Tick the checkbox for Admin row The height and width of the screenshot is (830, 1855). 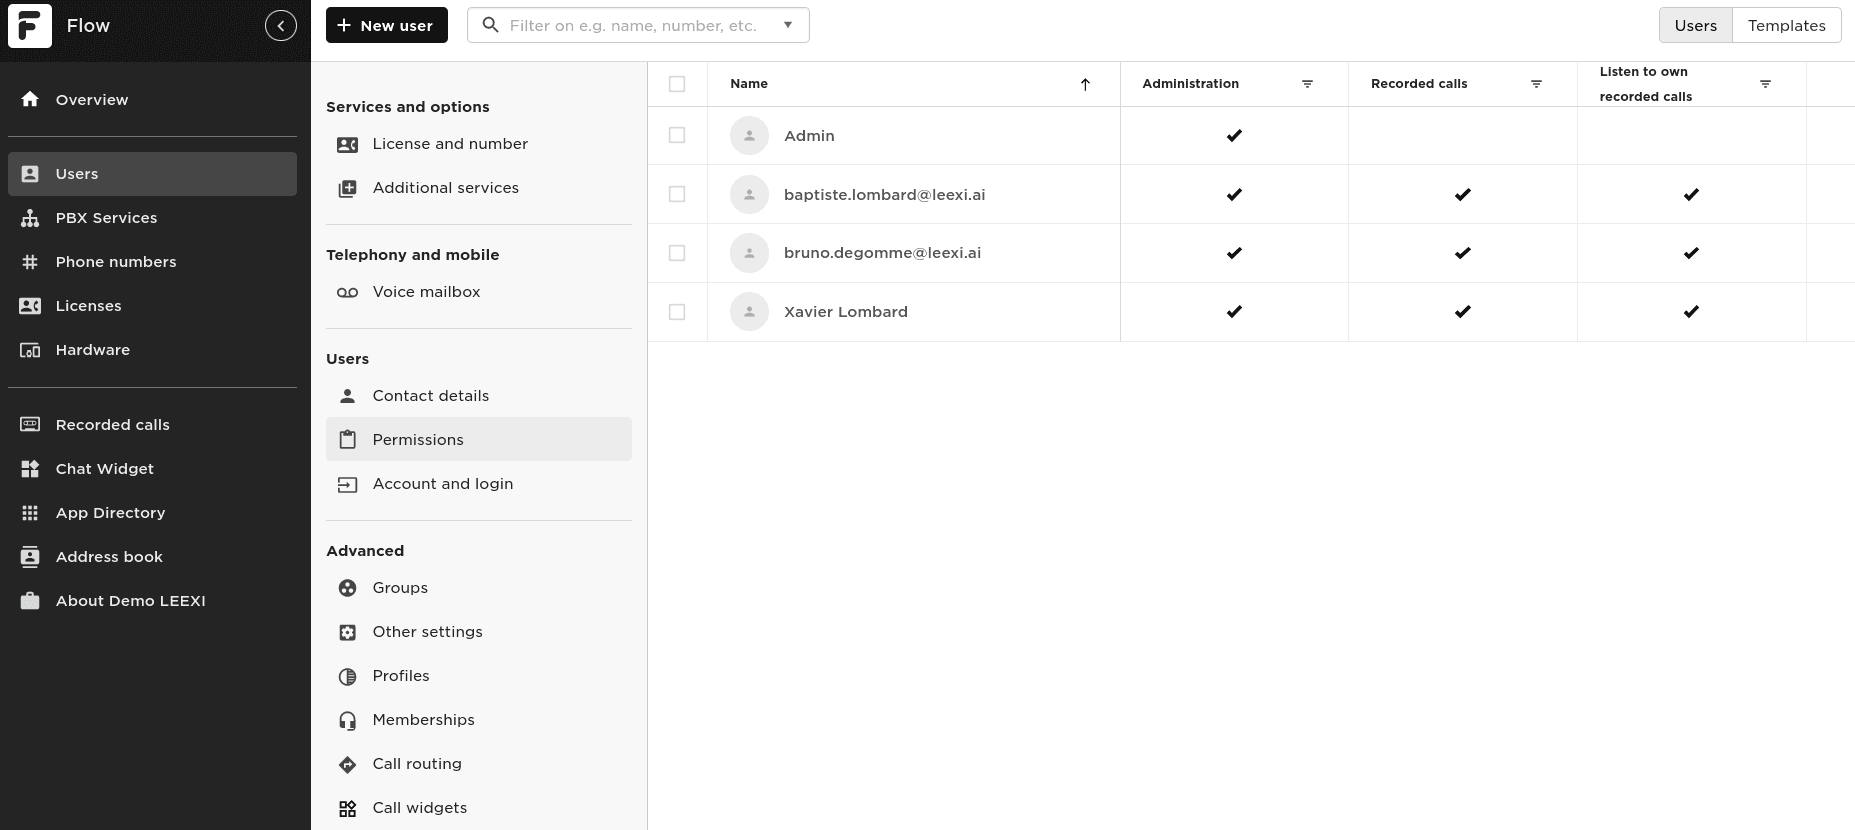click(x=677, y=135)
